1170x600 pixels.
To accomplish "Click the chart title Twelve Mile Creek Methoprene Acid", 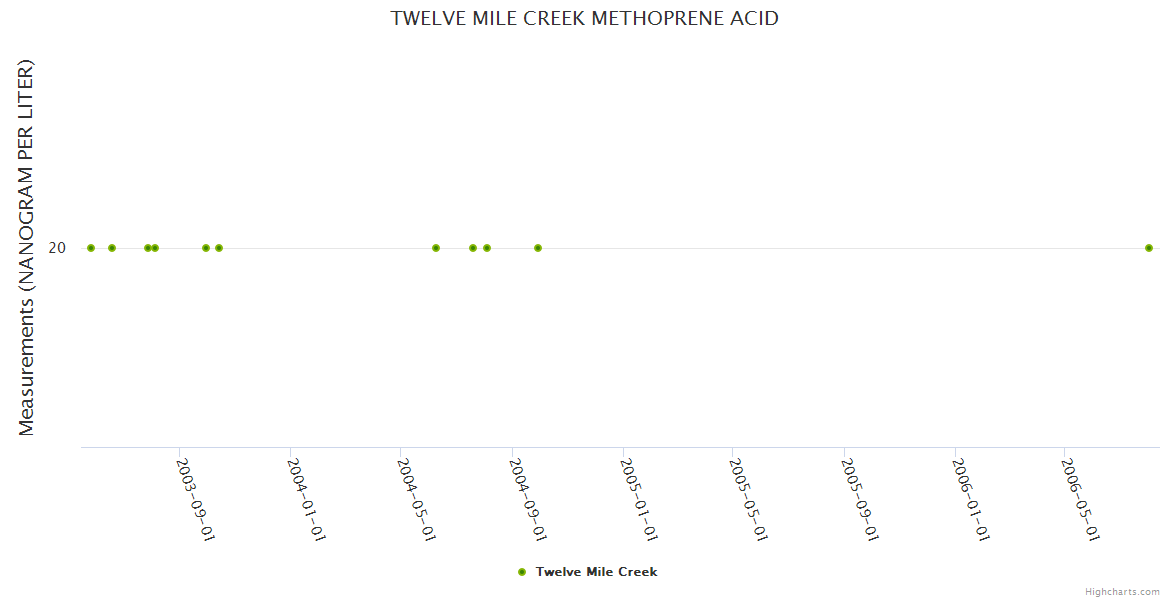I will [x=584, y=18].
